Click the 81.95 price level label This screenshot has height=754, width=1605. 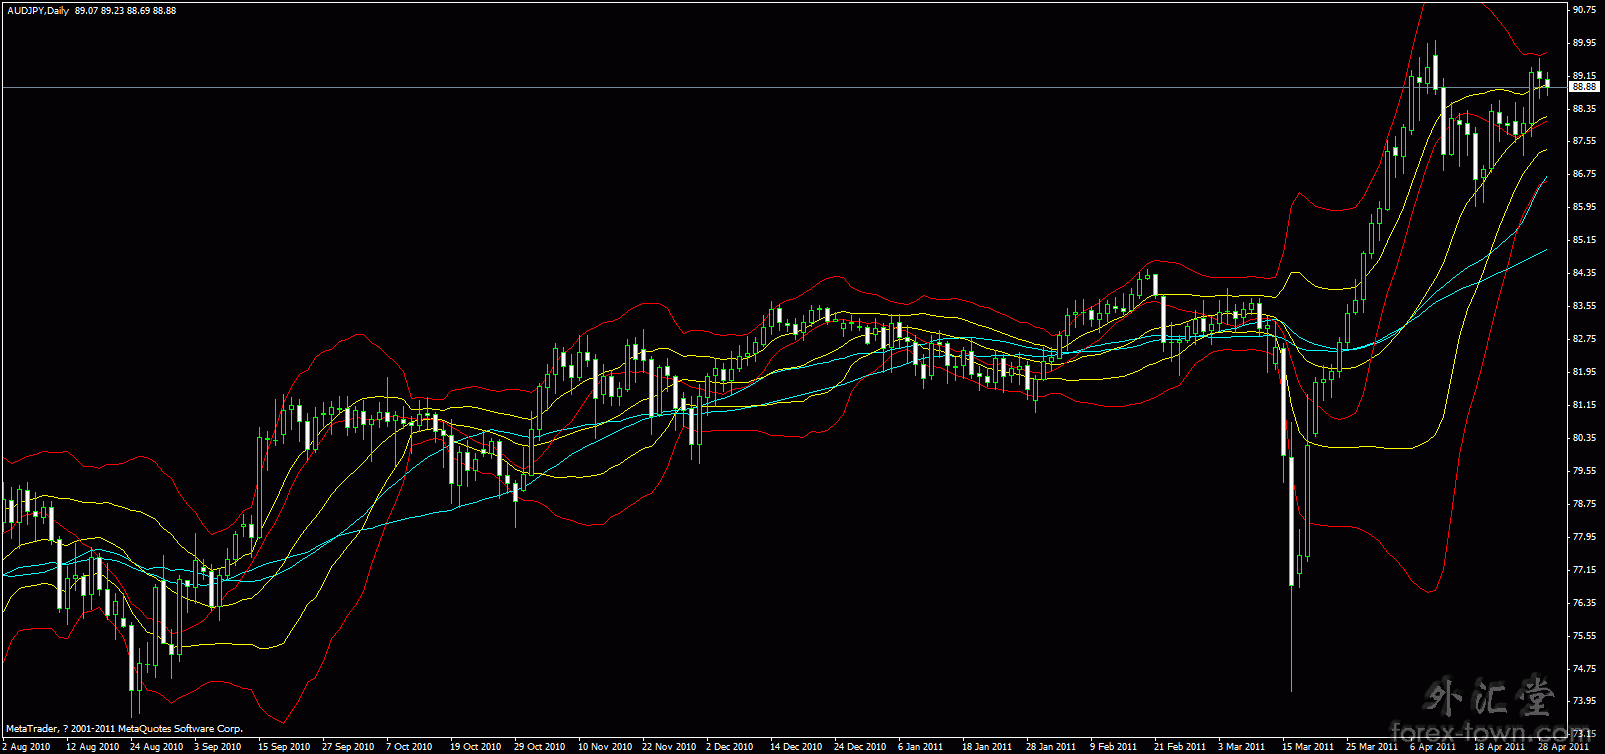point(1585,372)
